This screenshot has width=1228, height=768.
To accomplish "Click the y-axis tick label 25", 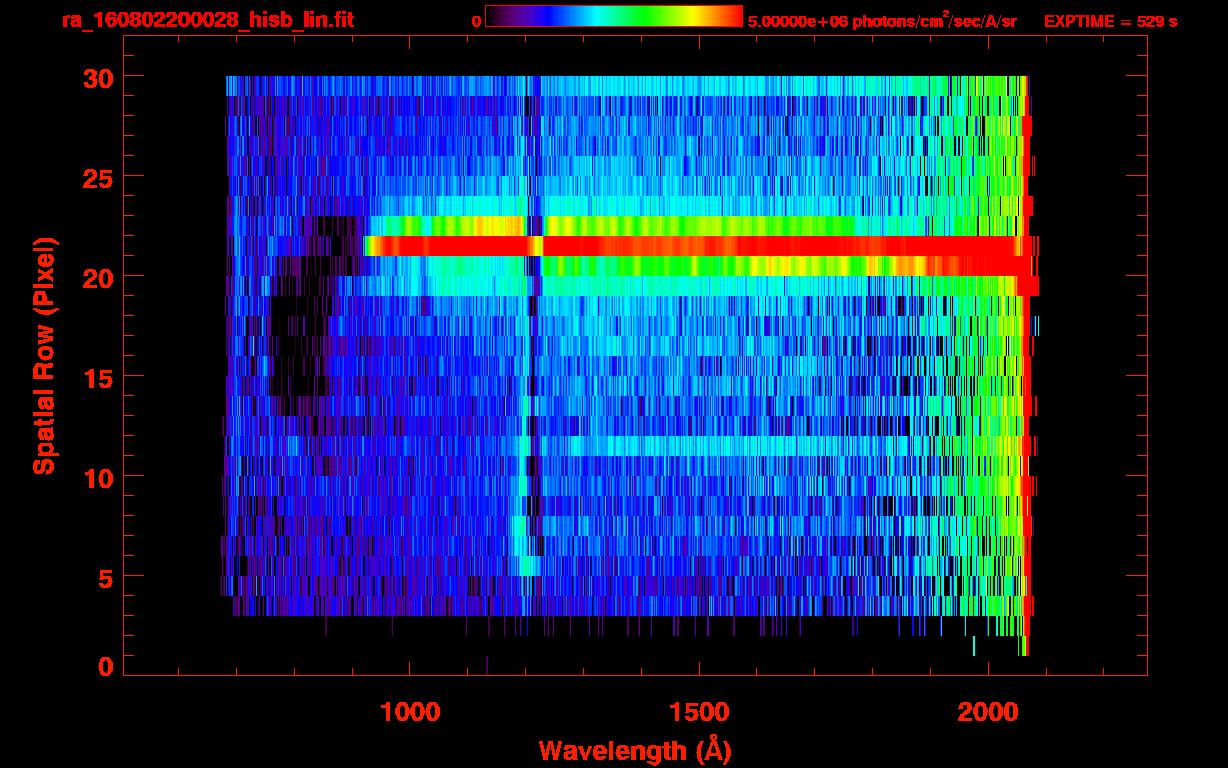I will [x=96, y=177].
